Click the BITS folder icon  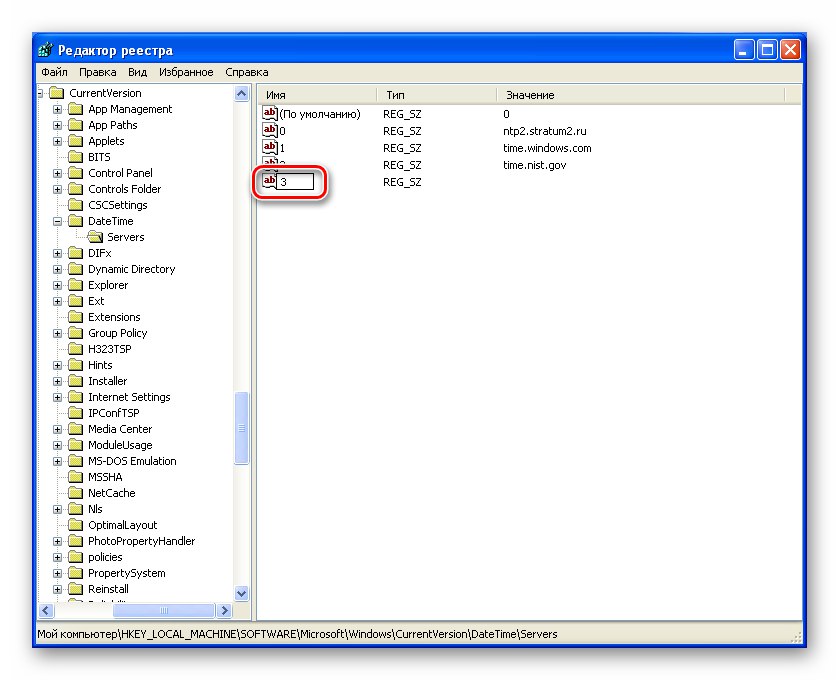(x=75, y=157)
